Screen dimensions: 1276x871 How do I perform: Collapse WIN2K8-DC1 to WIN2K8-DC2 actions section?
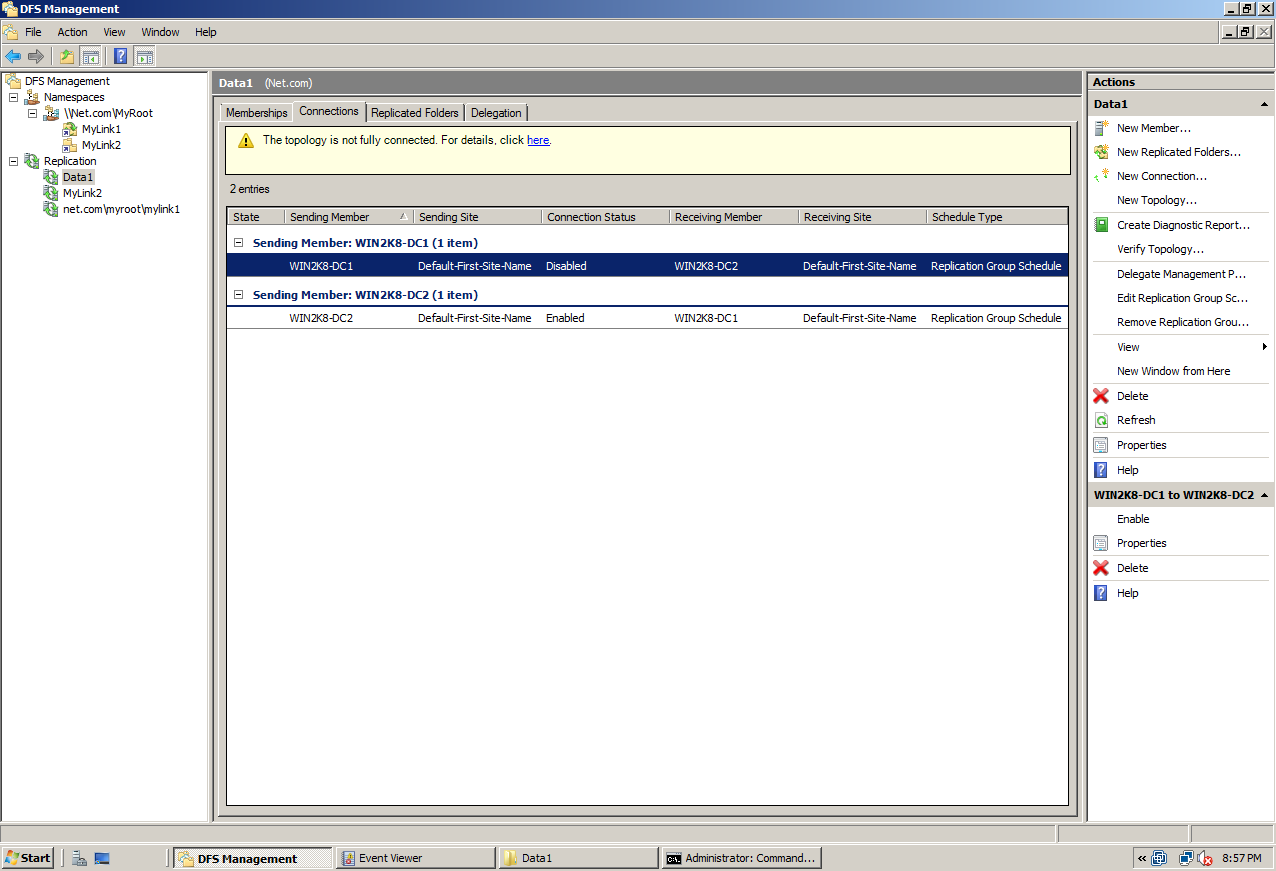[1264, 495]
